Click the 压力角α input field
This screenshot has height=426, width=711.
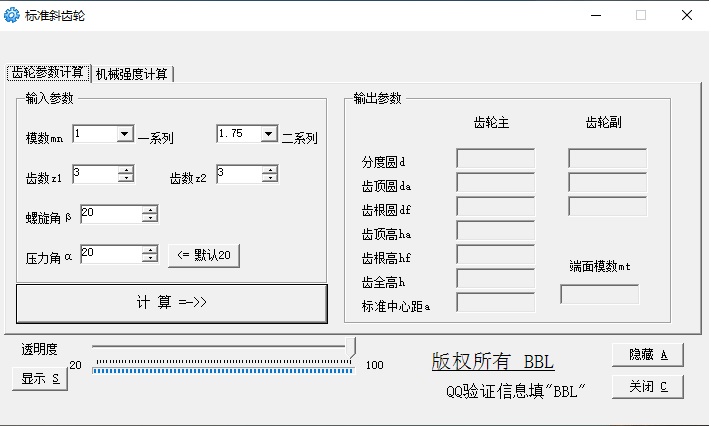click(x=111, y=254)
